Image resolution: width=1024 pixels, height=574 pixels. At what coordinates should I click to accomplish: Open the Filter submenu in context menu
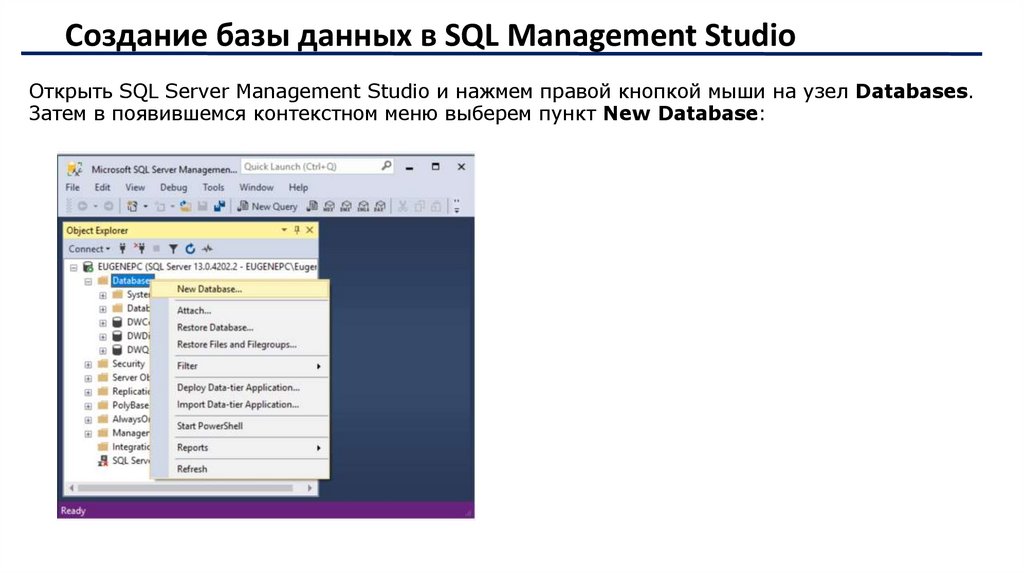(240, 366)
